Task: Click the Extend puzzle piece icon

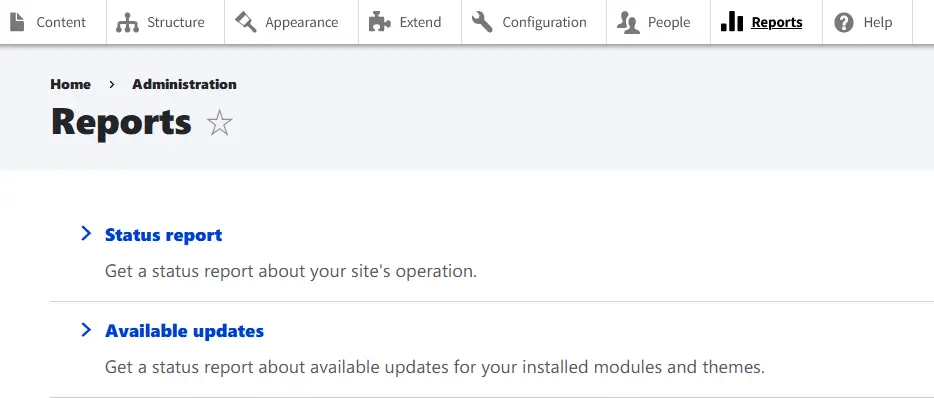Action: coord(379,22)
